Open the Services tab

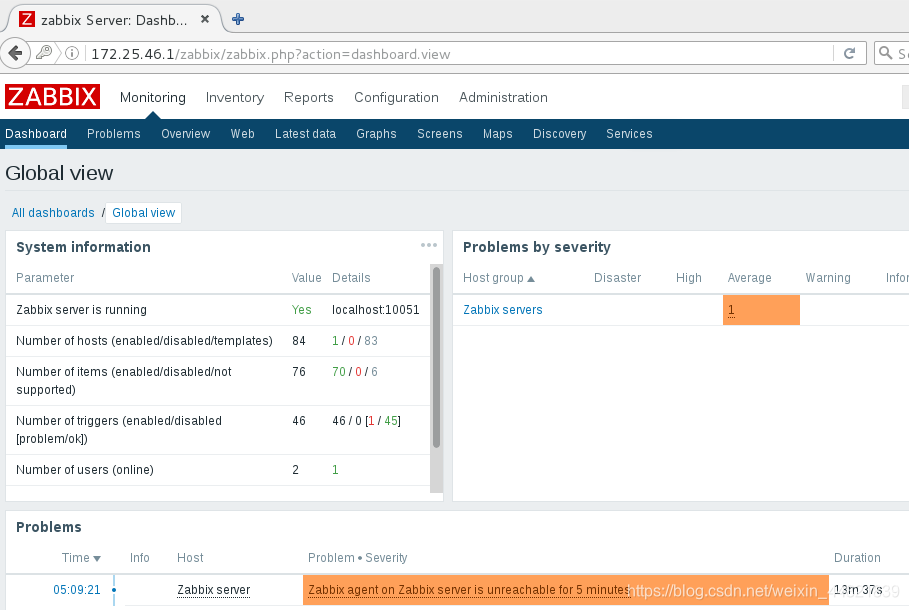click(629, 133)
